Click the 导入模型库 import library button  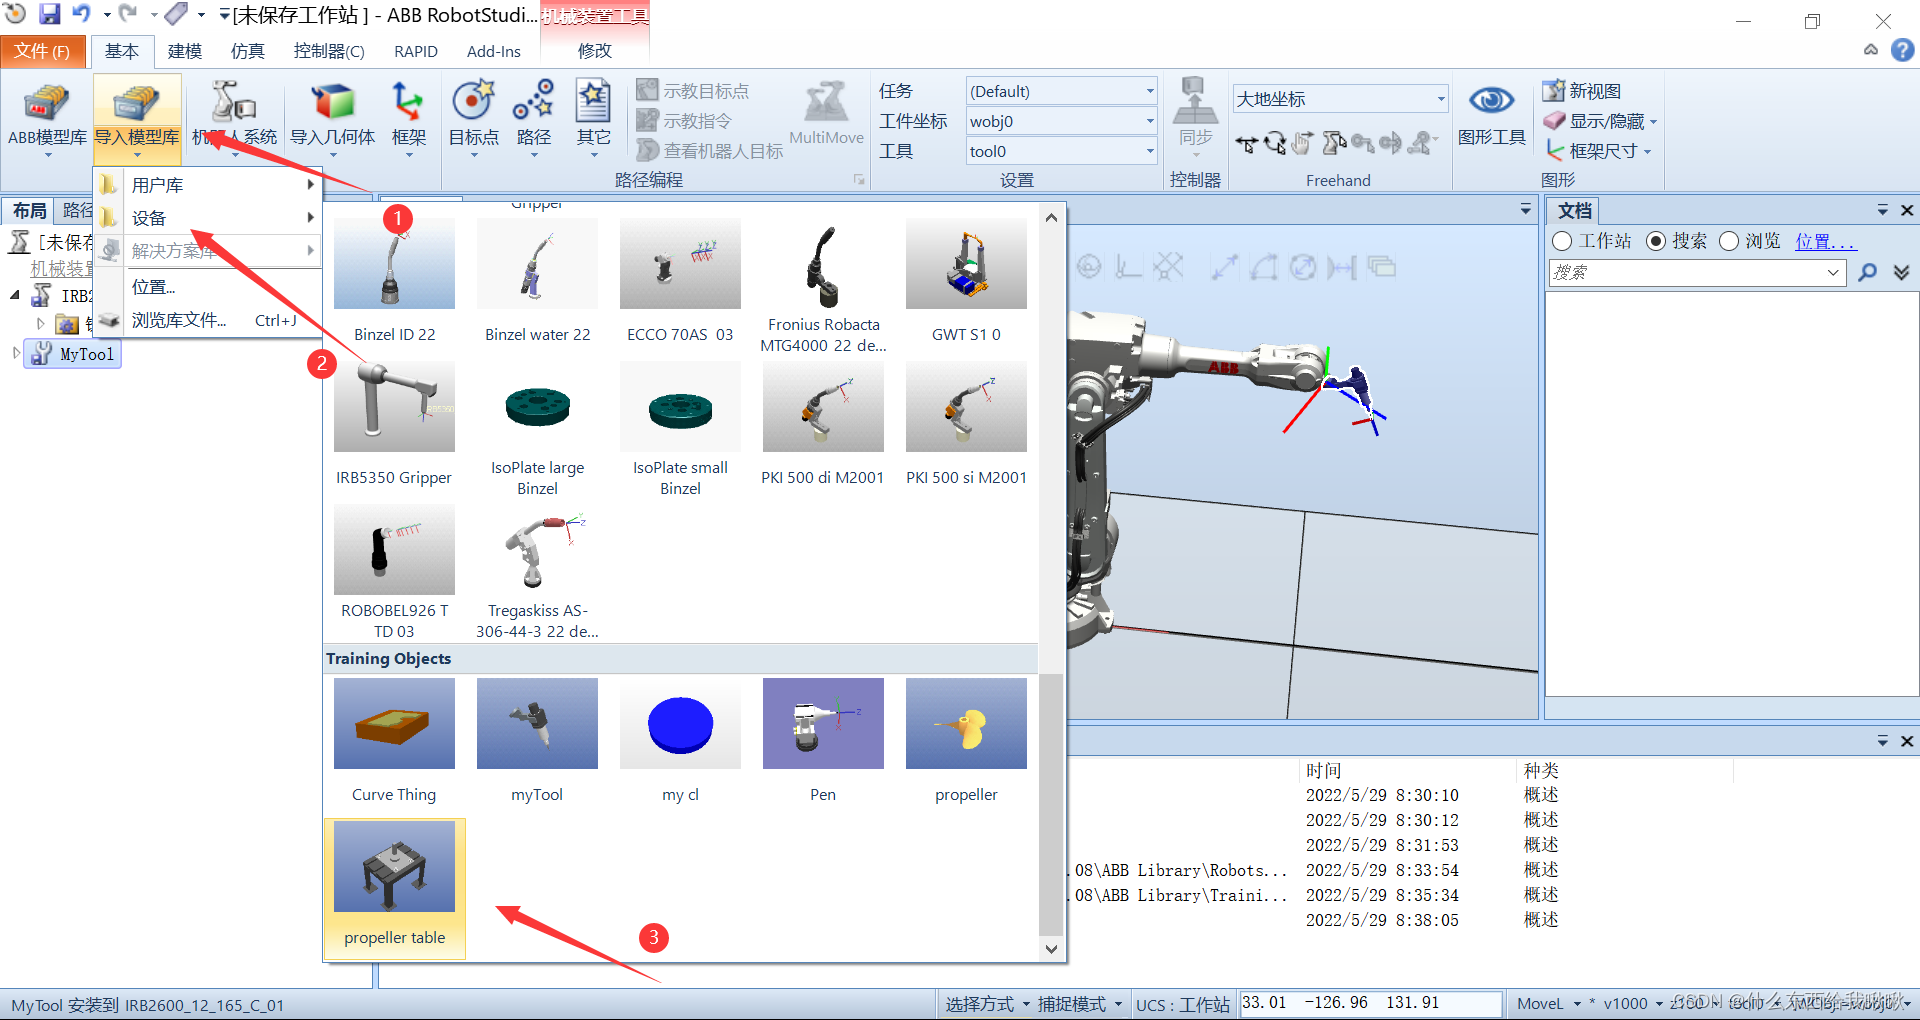(137, 118)
